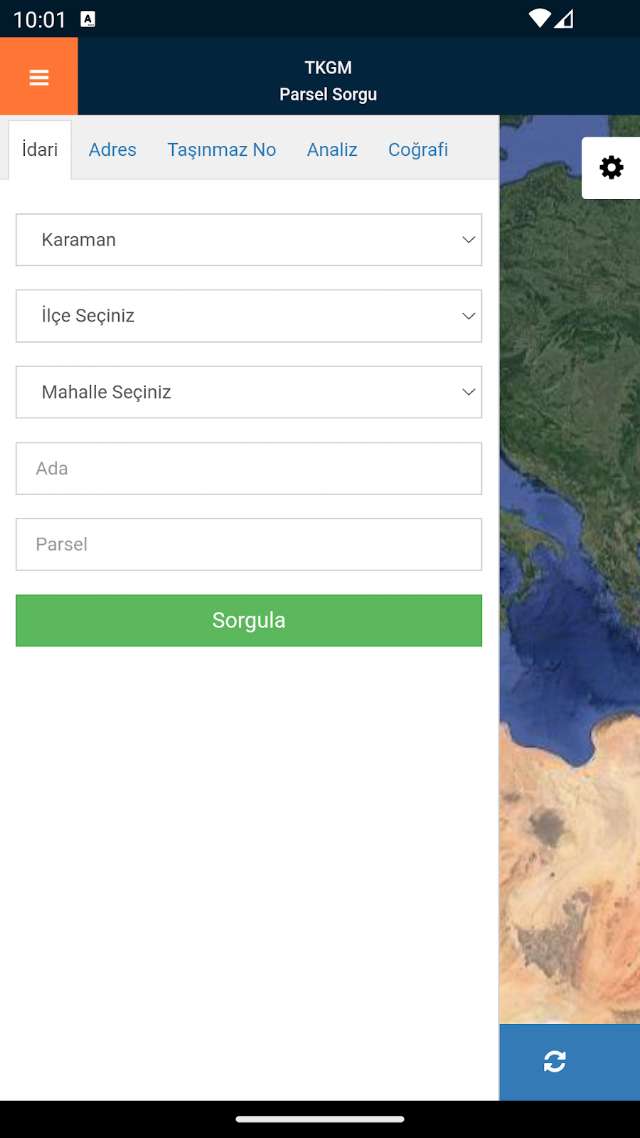Switch to the Adres tab
Viewport: 640px width, 1138px height.
[112, 150]
